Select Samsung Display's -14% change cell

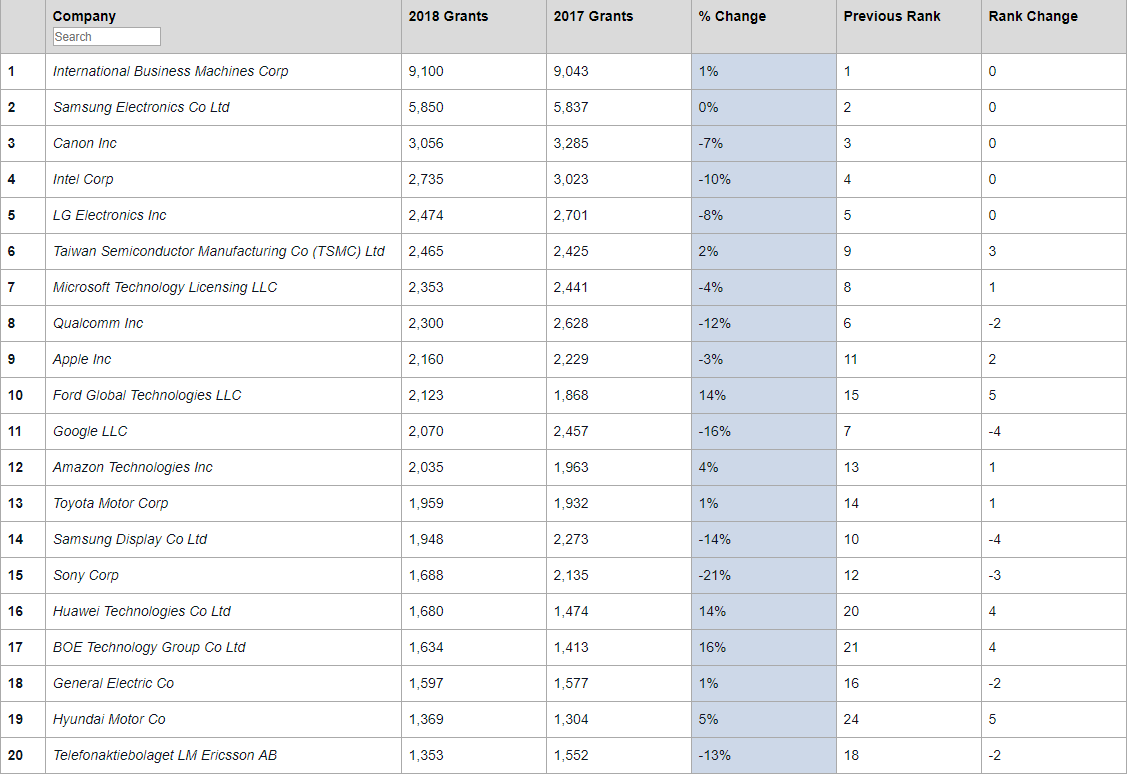[764, 539]
